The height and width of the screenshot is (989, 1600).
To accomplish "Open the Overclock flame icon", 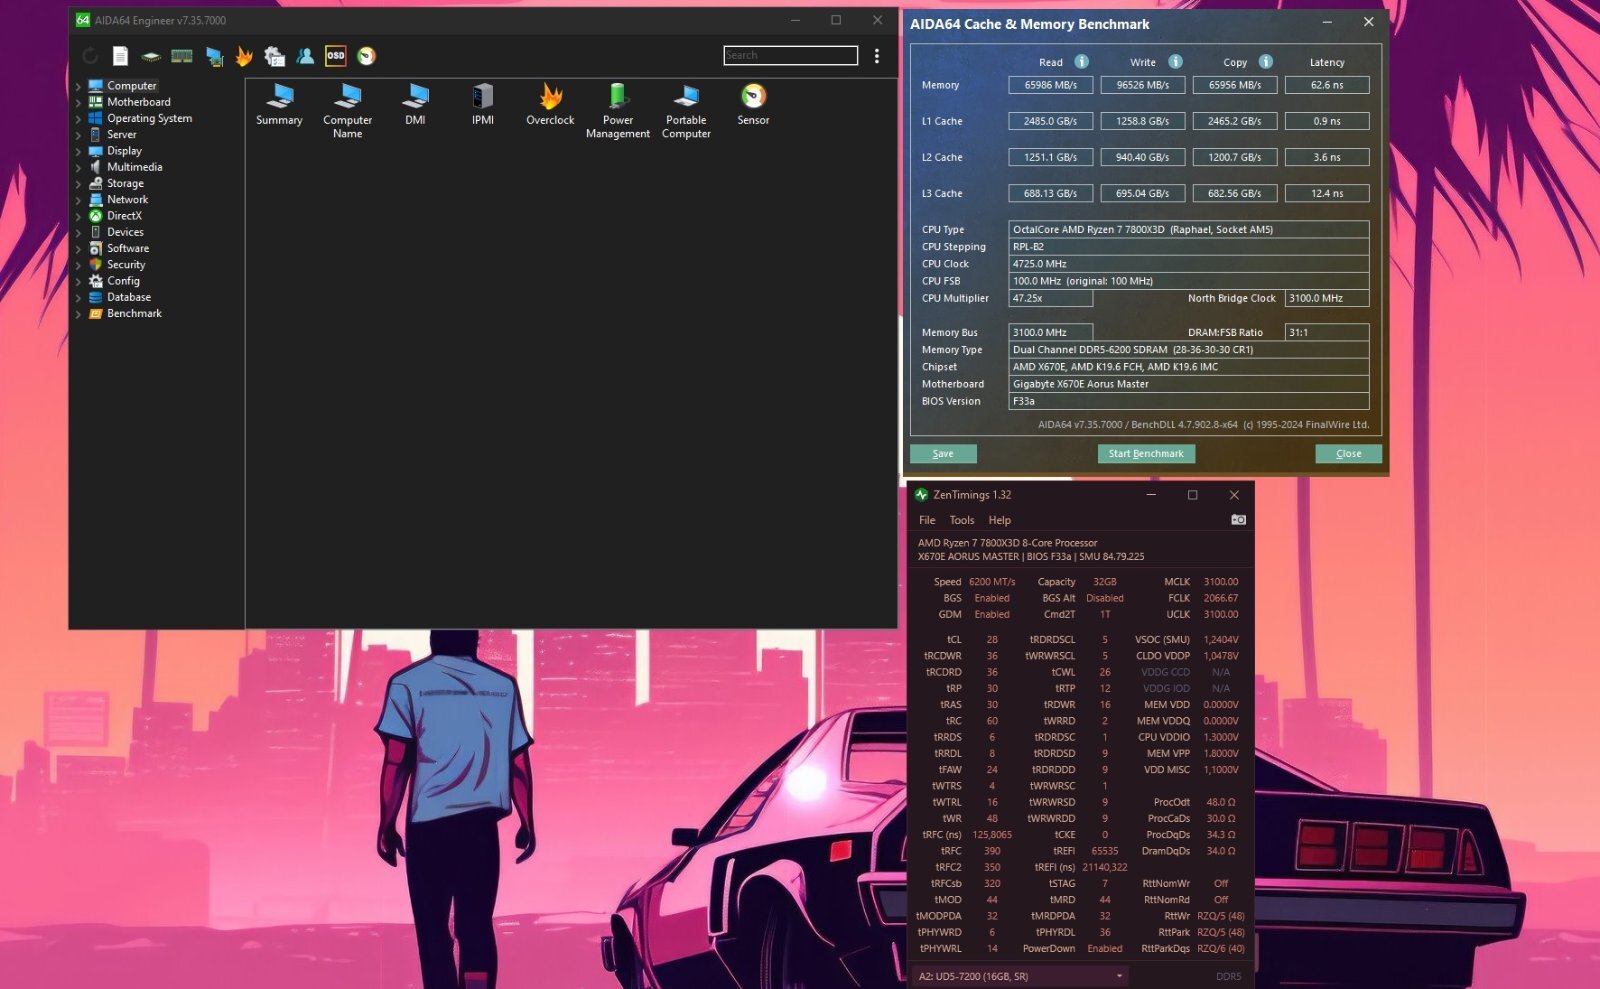I will [550, 104].
